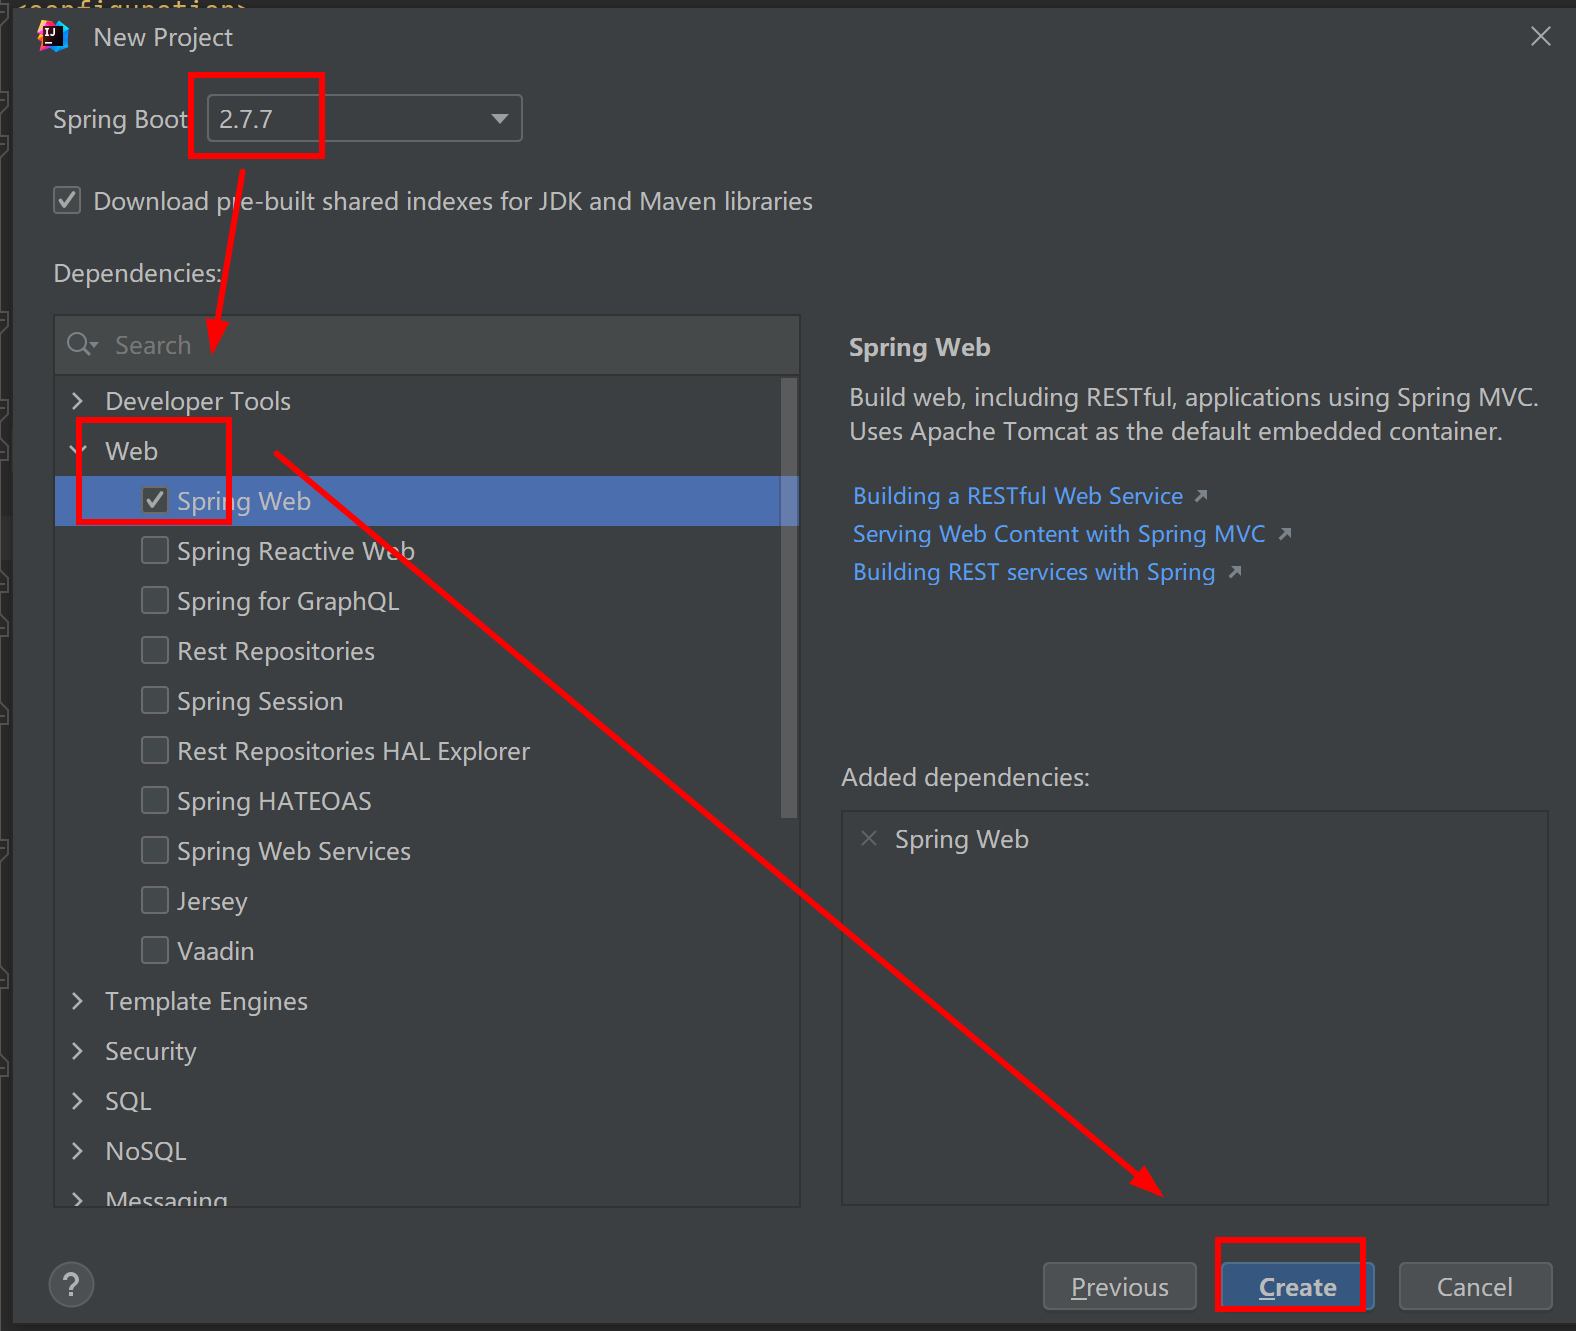Click the Cancel button
Screen dimensions: 1576x1331
click(1475, 1286)
